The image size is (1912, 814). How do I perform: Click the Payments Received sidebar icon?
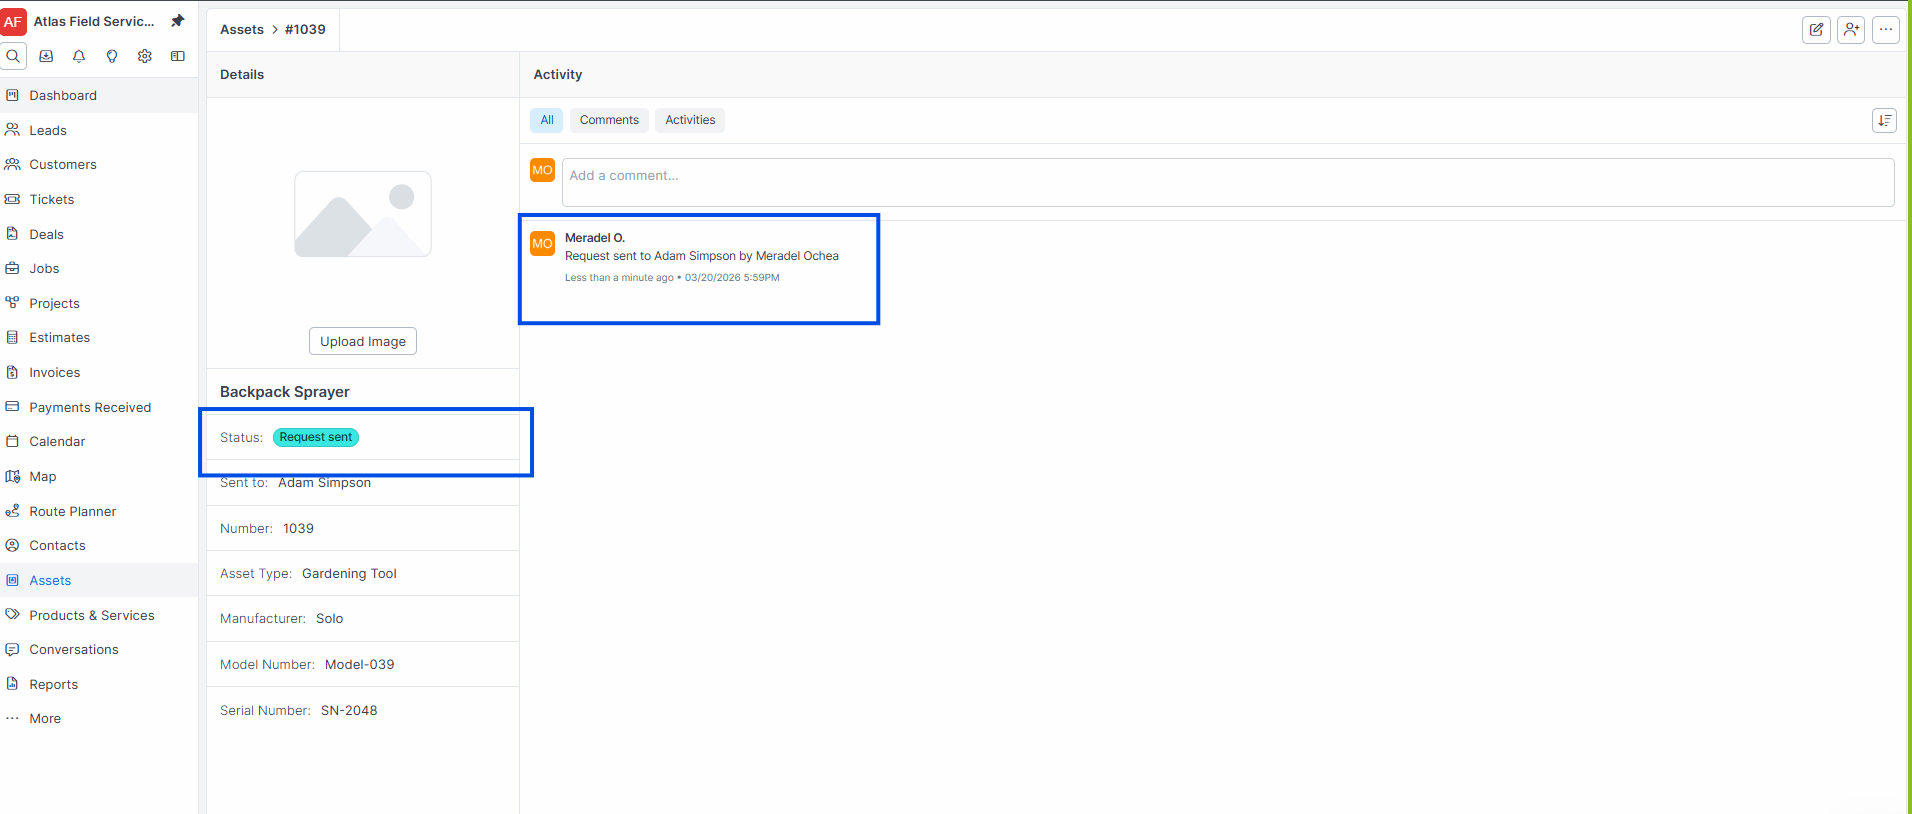(x=12, y=406)
